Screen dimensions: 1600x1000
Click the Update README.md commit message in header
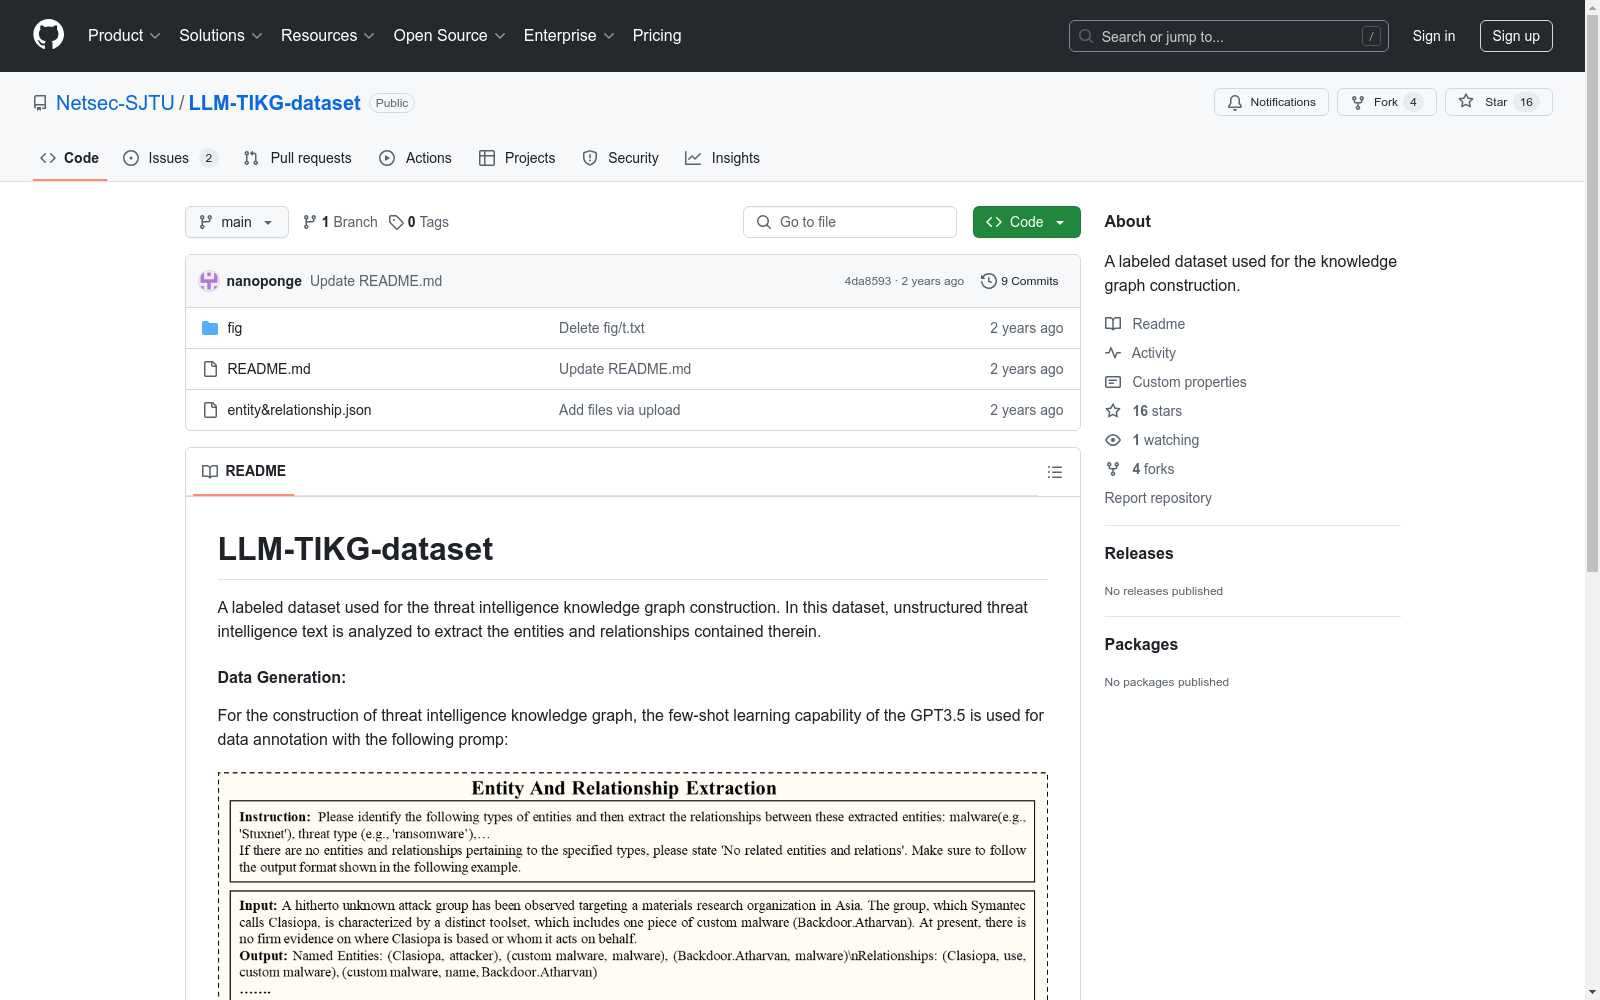click(376, 281)
